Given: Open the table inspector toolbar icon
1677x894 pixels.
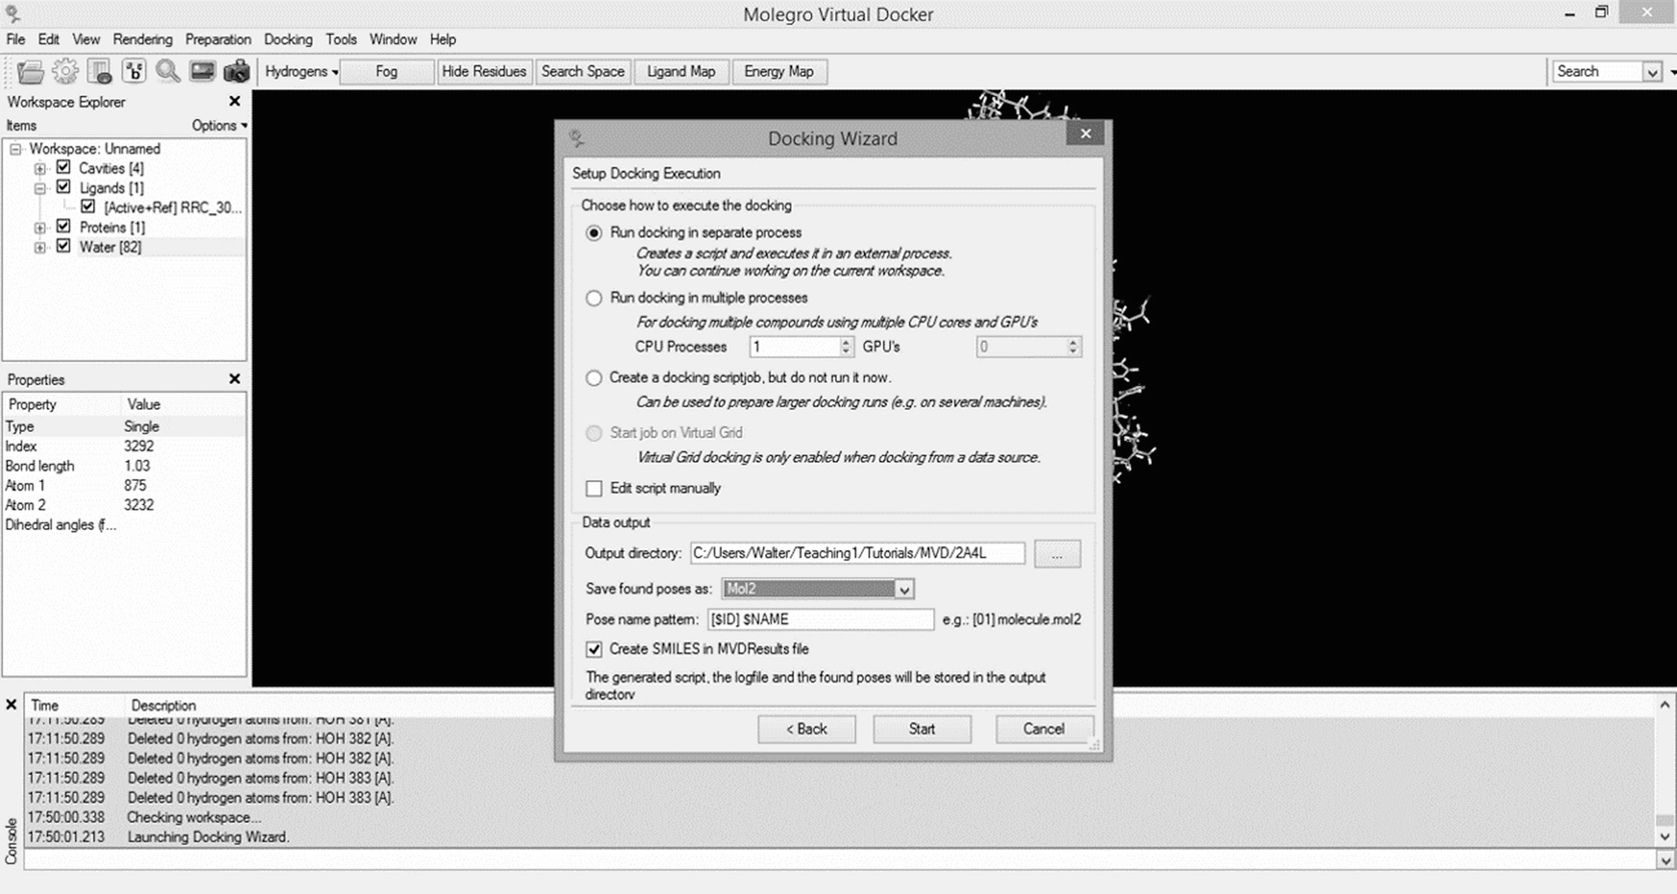Looking at the screenshot, I should click(x=100, y=71).
